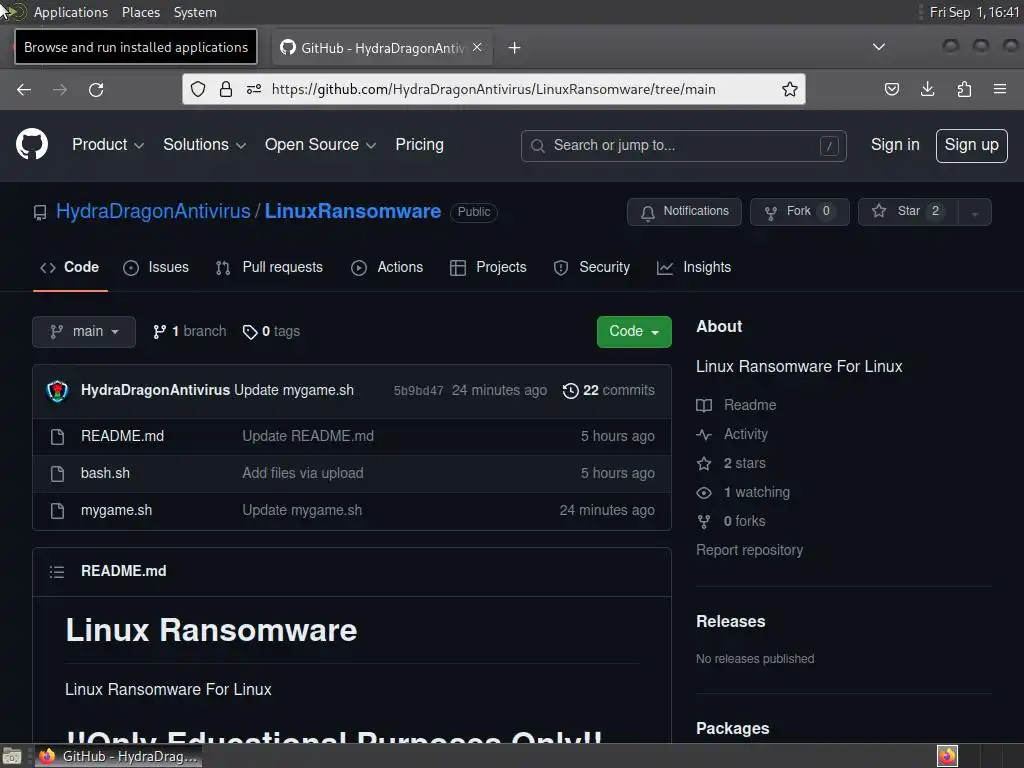The height and width of the screenshot is (768, 1024).
Task: Click the Firefox icon in the system tray
Action: [x=947, y=756]
